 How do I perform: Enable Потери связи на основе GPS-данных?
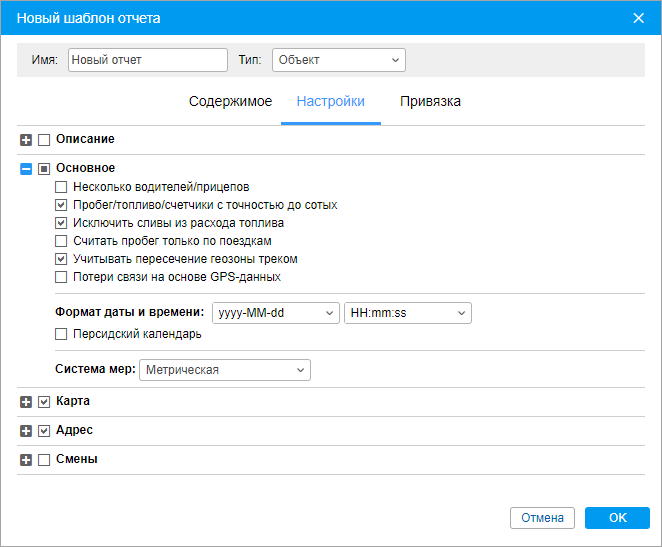[x=61, y=277]
